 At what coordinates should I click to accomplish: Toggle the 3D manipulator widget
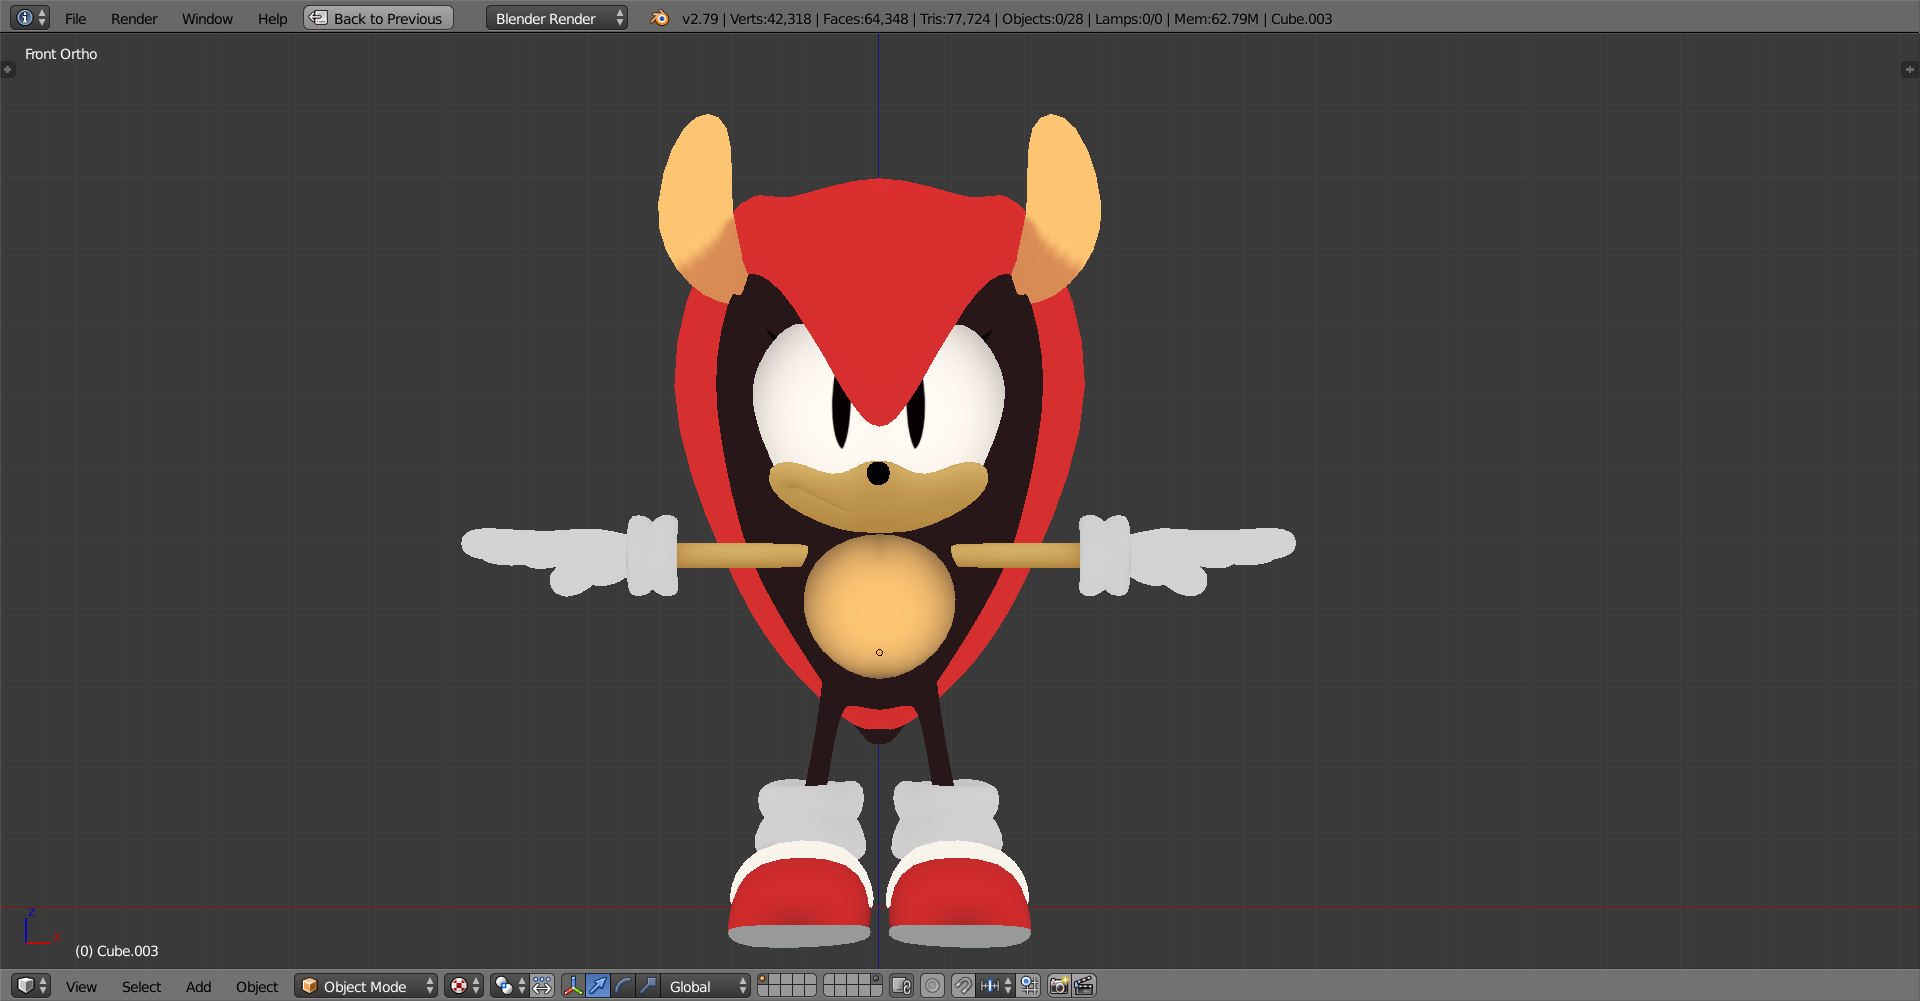pos(573,986)
